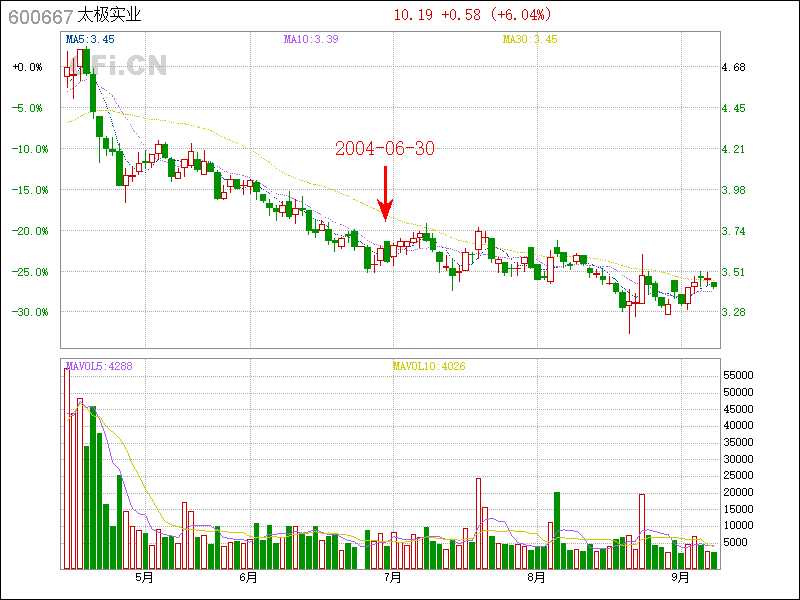The image size is (800, 600).
Task: Click the 6月 label on the time axis
Action: click(x=249, y=577)
